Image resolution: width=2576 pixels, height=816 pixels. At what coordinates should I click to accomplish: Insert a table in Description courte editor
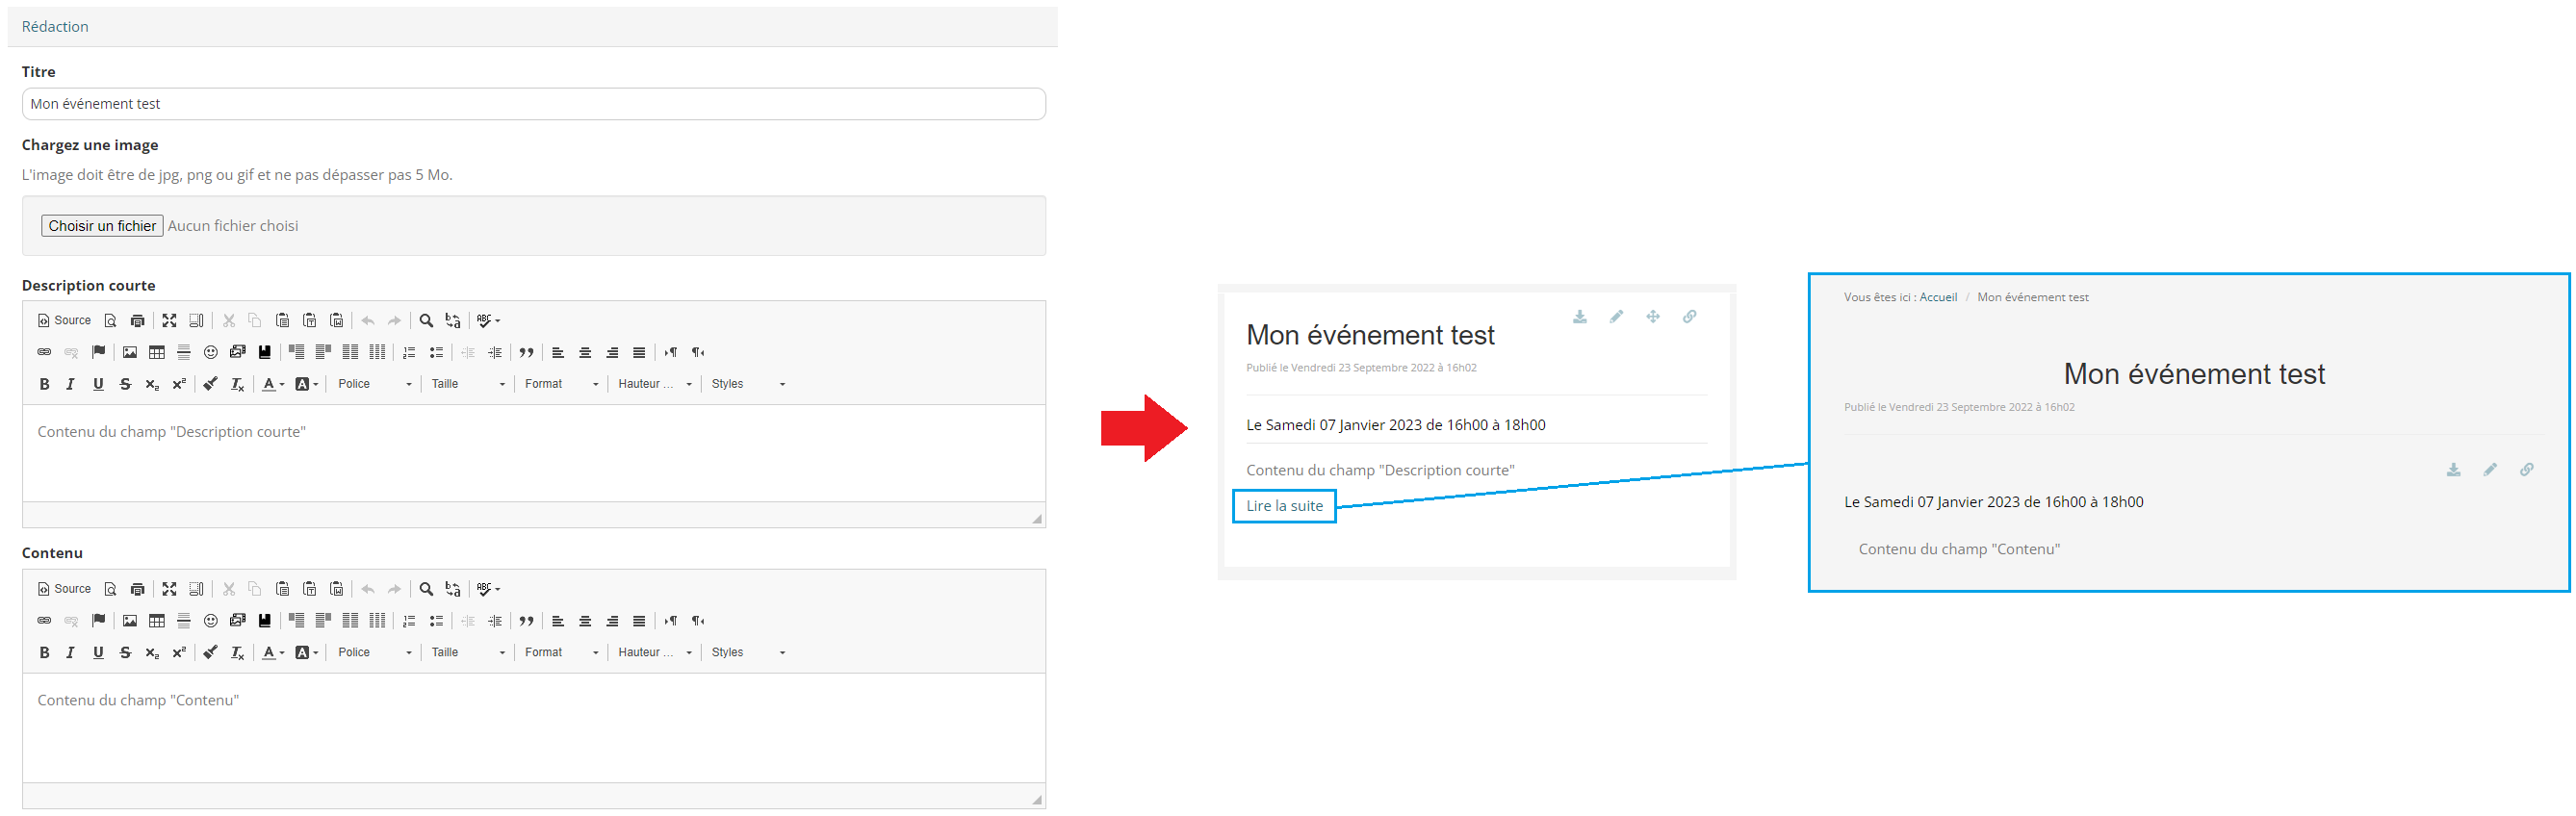[157, 353]
